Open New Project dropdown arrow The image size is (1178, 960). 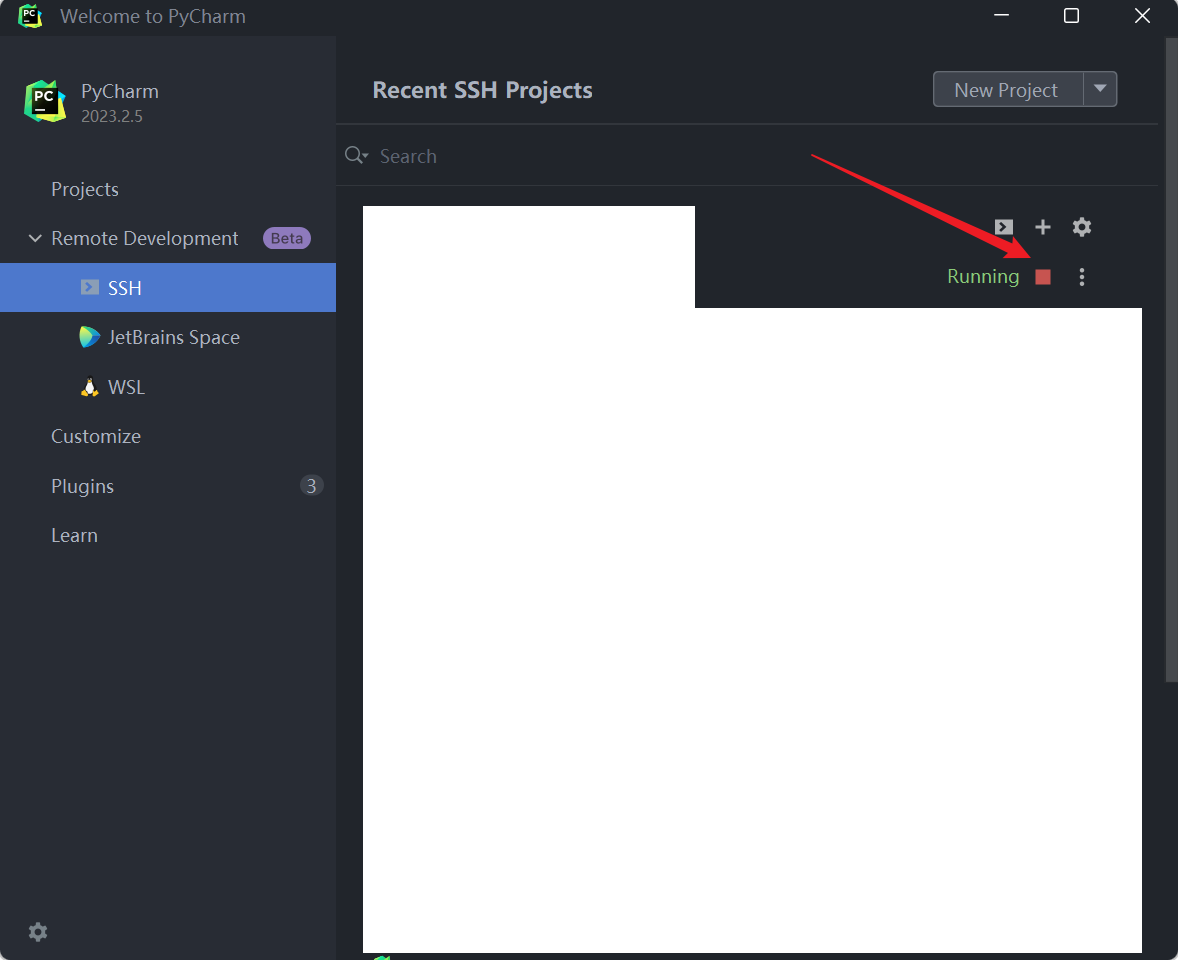pos(1100,89)
